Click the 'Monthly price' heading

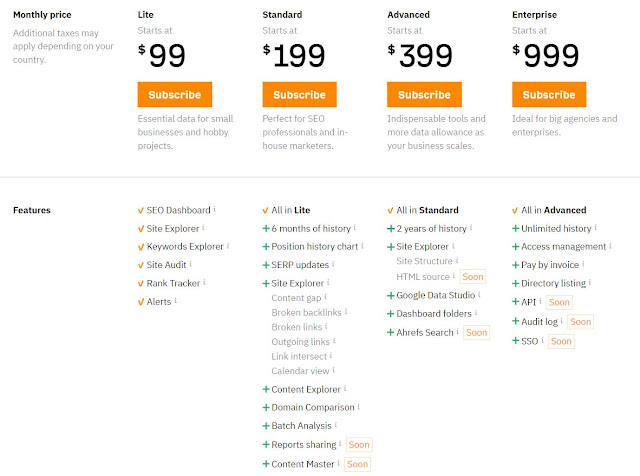point(42,15)
